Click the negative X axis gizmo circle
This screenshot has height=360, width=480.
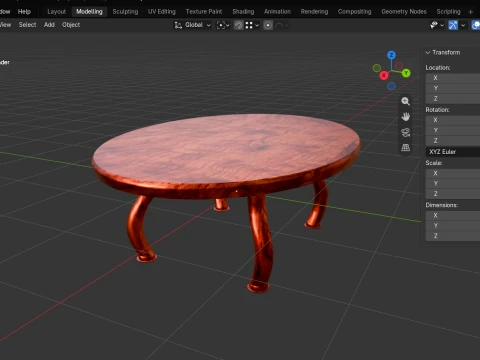pyautogui.click(x=399, y=66)
